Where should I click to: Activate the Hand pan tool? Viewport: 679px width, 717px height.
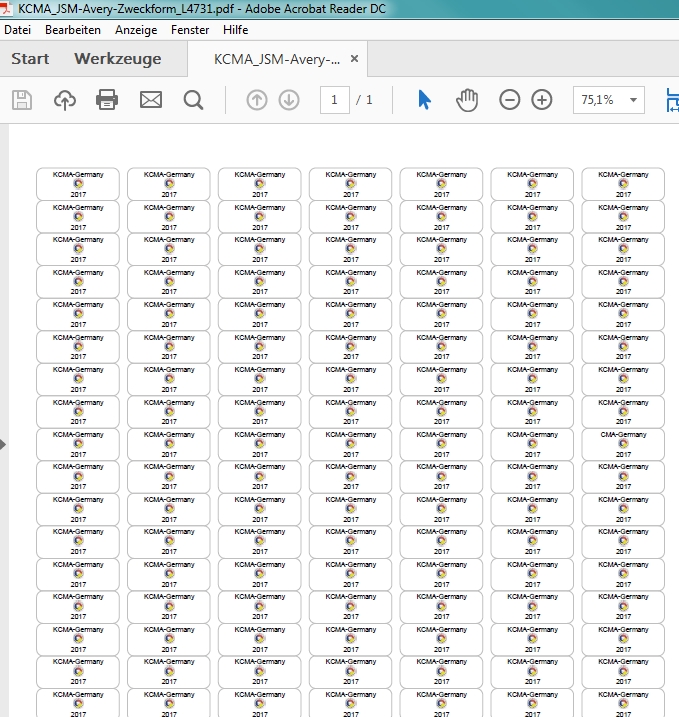pos(467,100)
